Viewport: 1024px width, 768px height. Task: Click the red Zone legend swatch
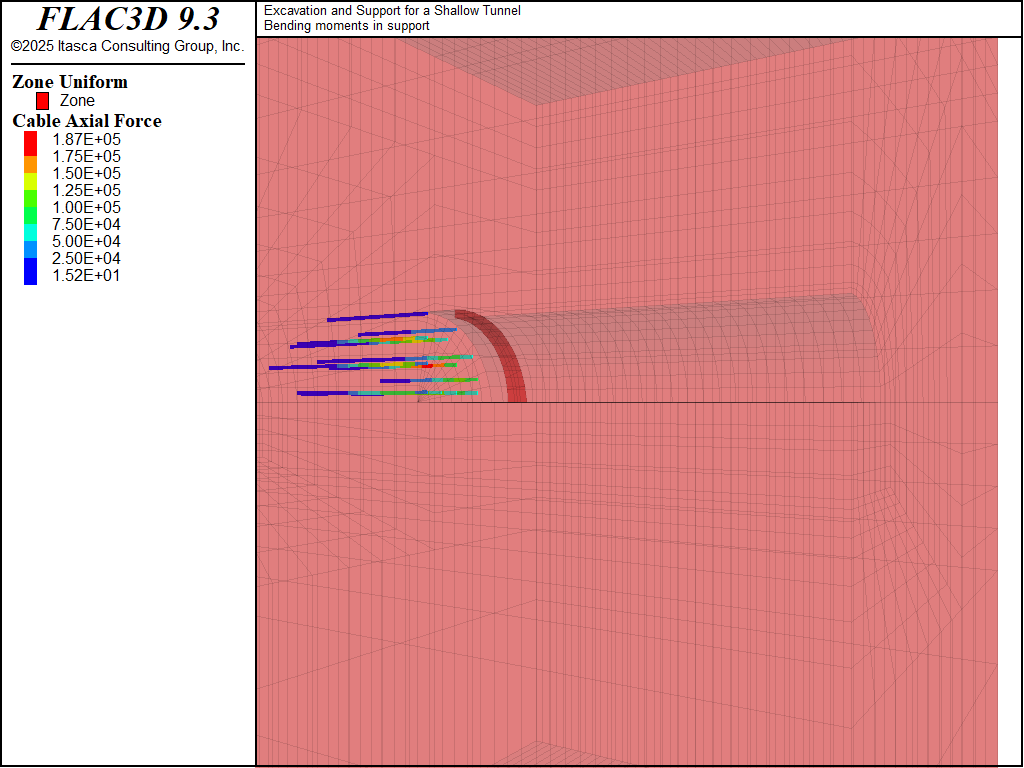pos(42,101)
